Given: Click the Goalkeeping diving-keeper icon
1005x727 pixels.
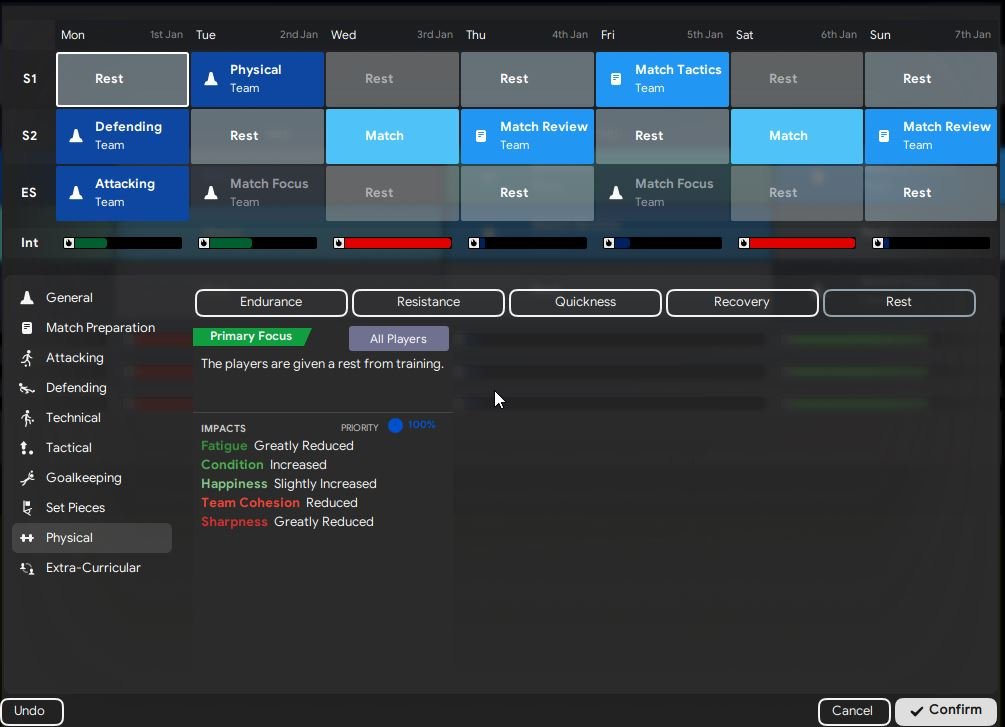Looking at the screenshot, I should pyautogui.click(x=27, y=478).
